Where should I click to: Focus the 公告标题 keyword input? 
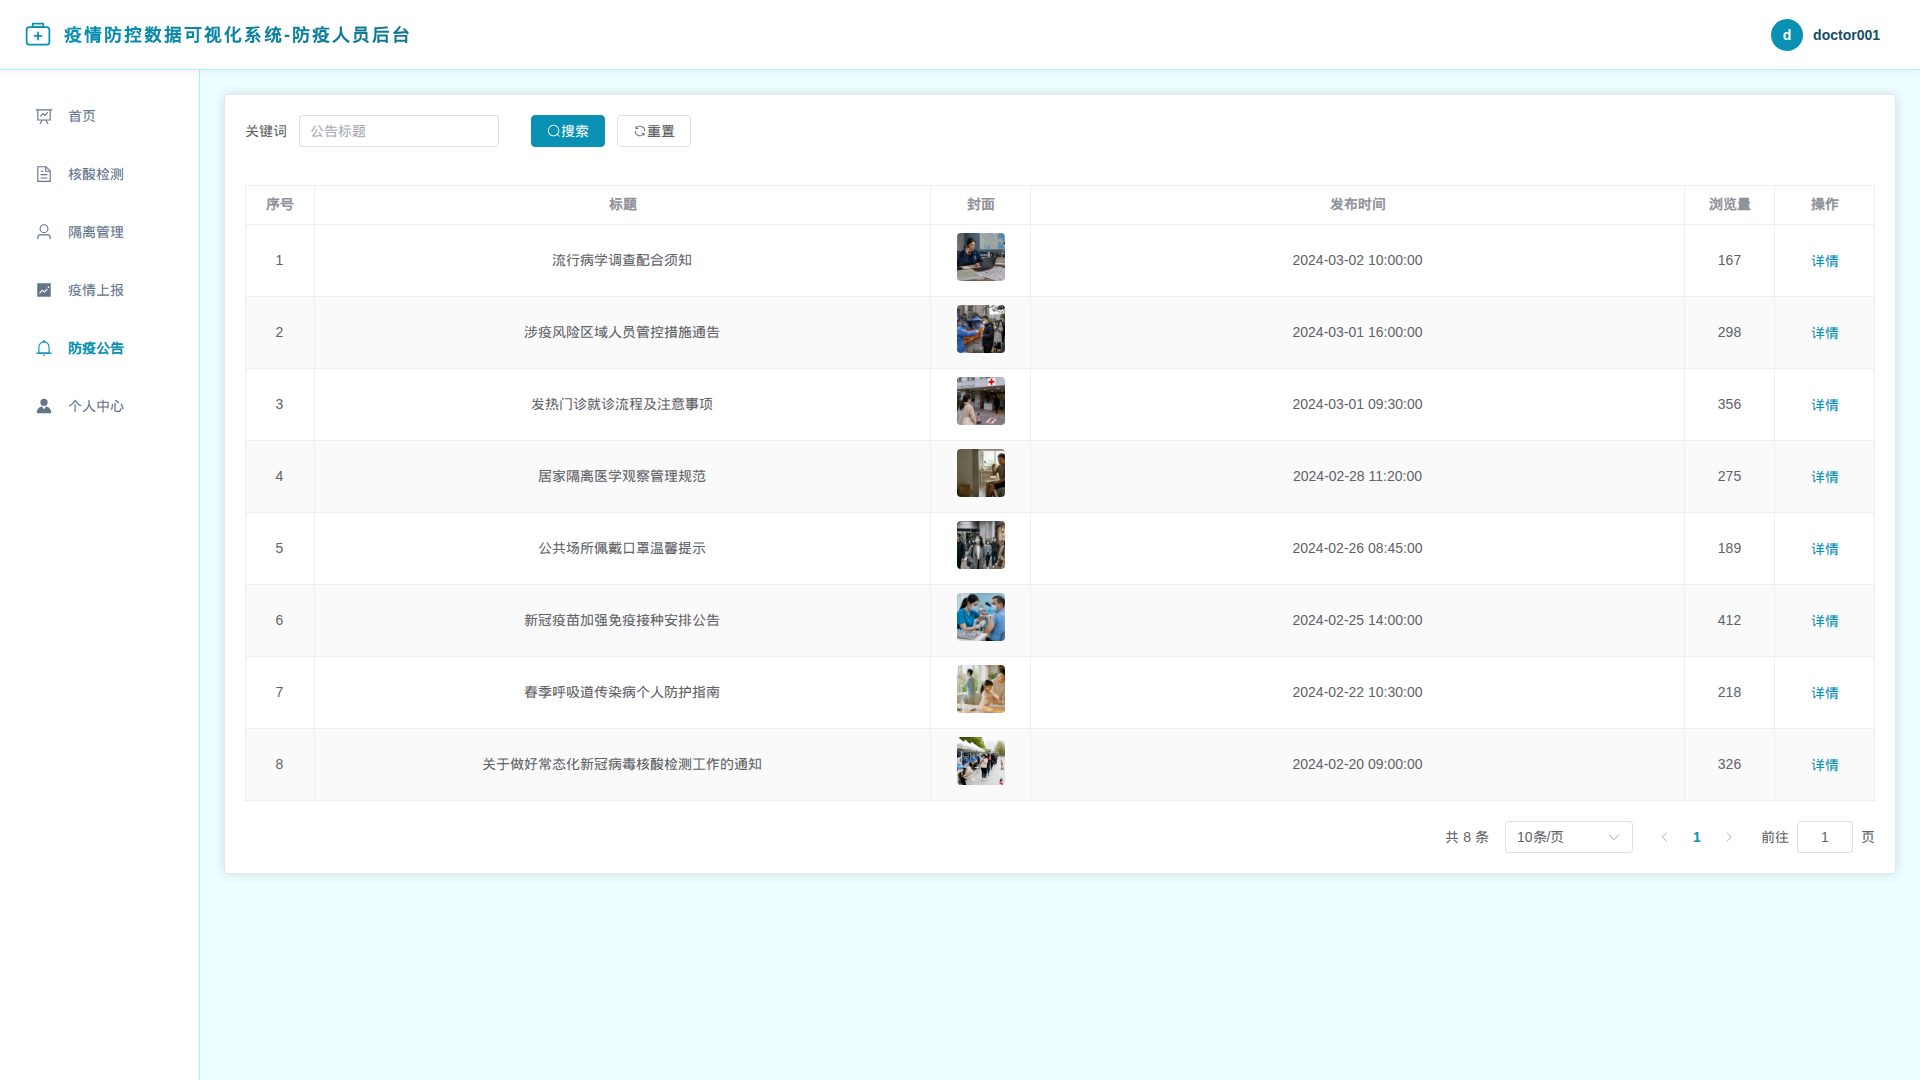399,131
